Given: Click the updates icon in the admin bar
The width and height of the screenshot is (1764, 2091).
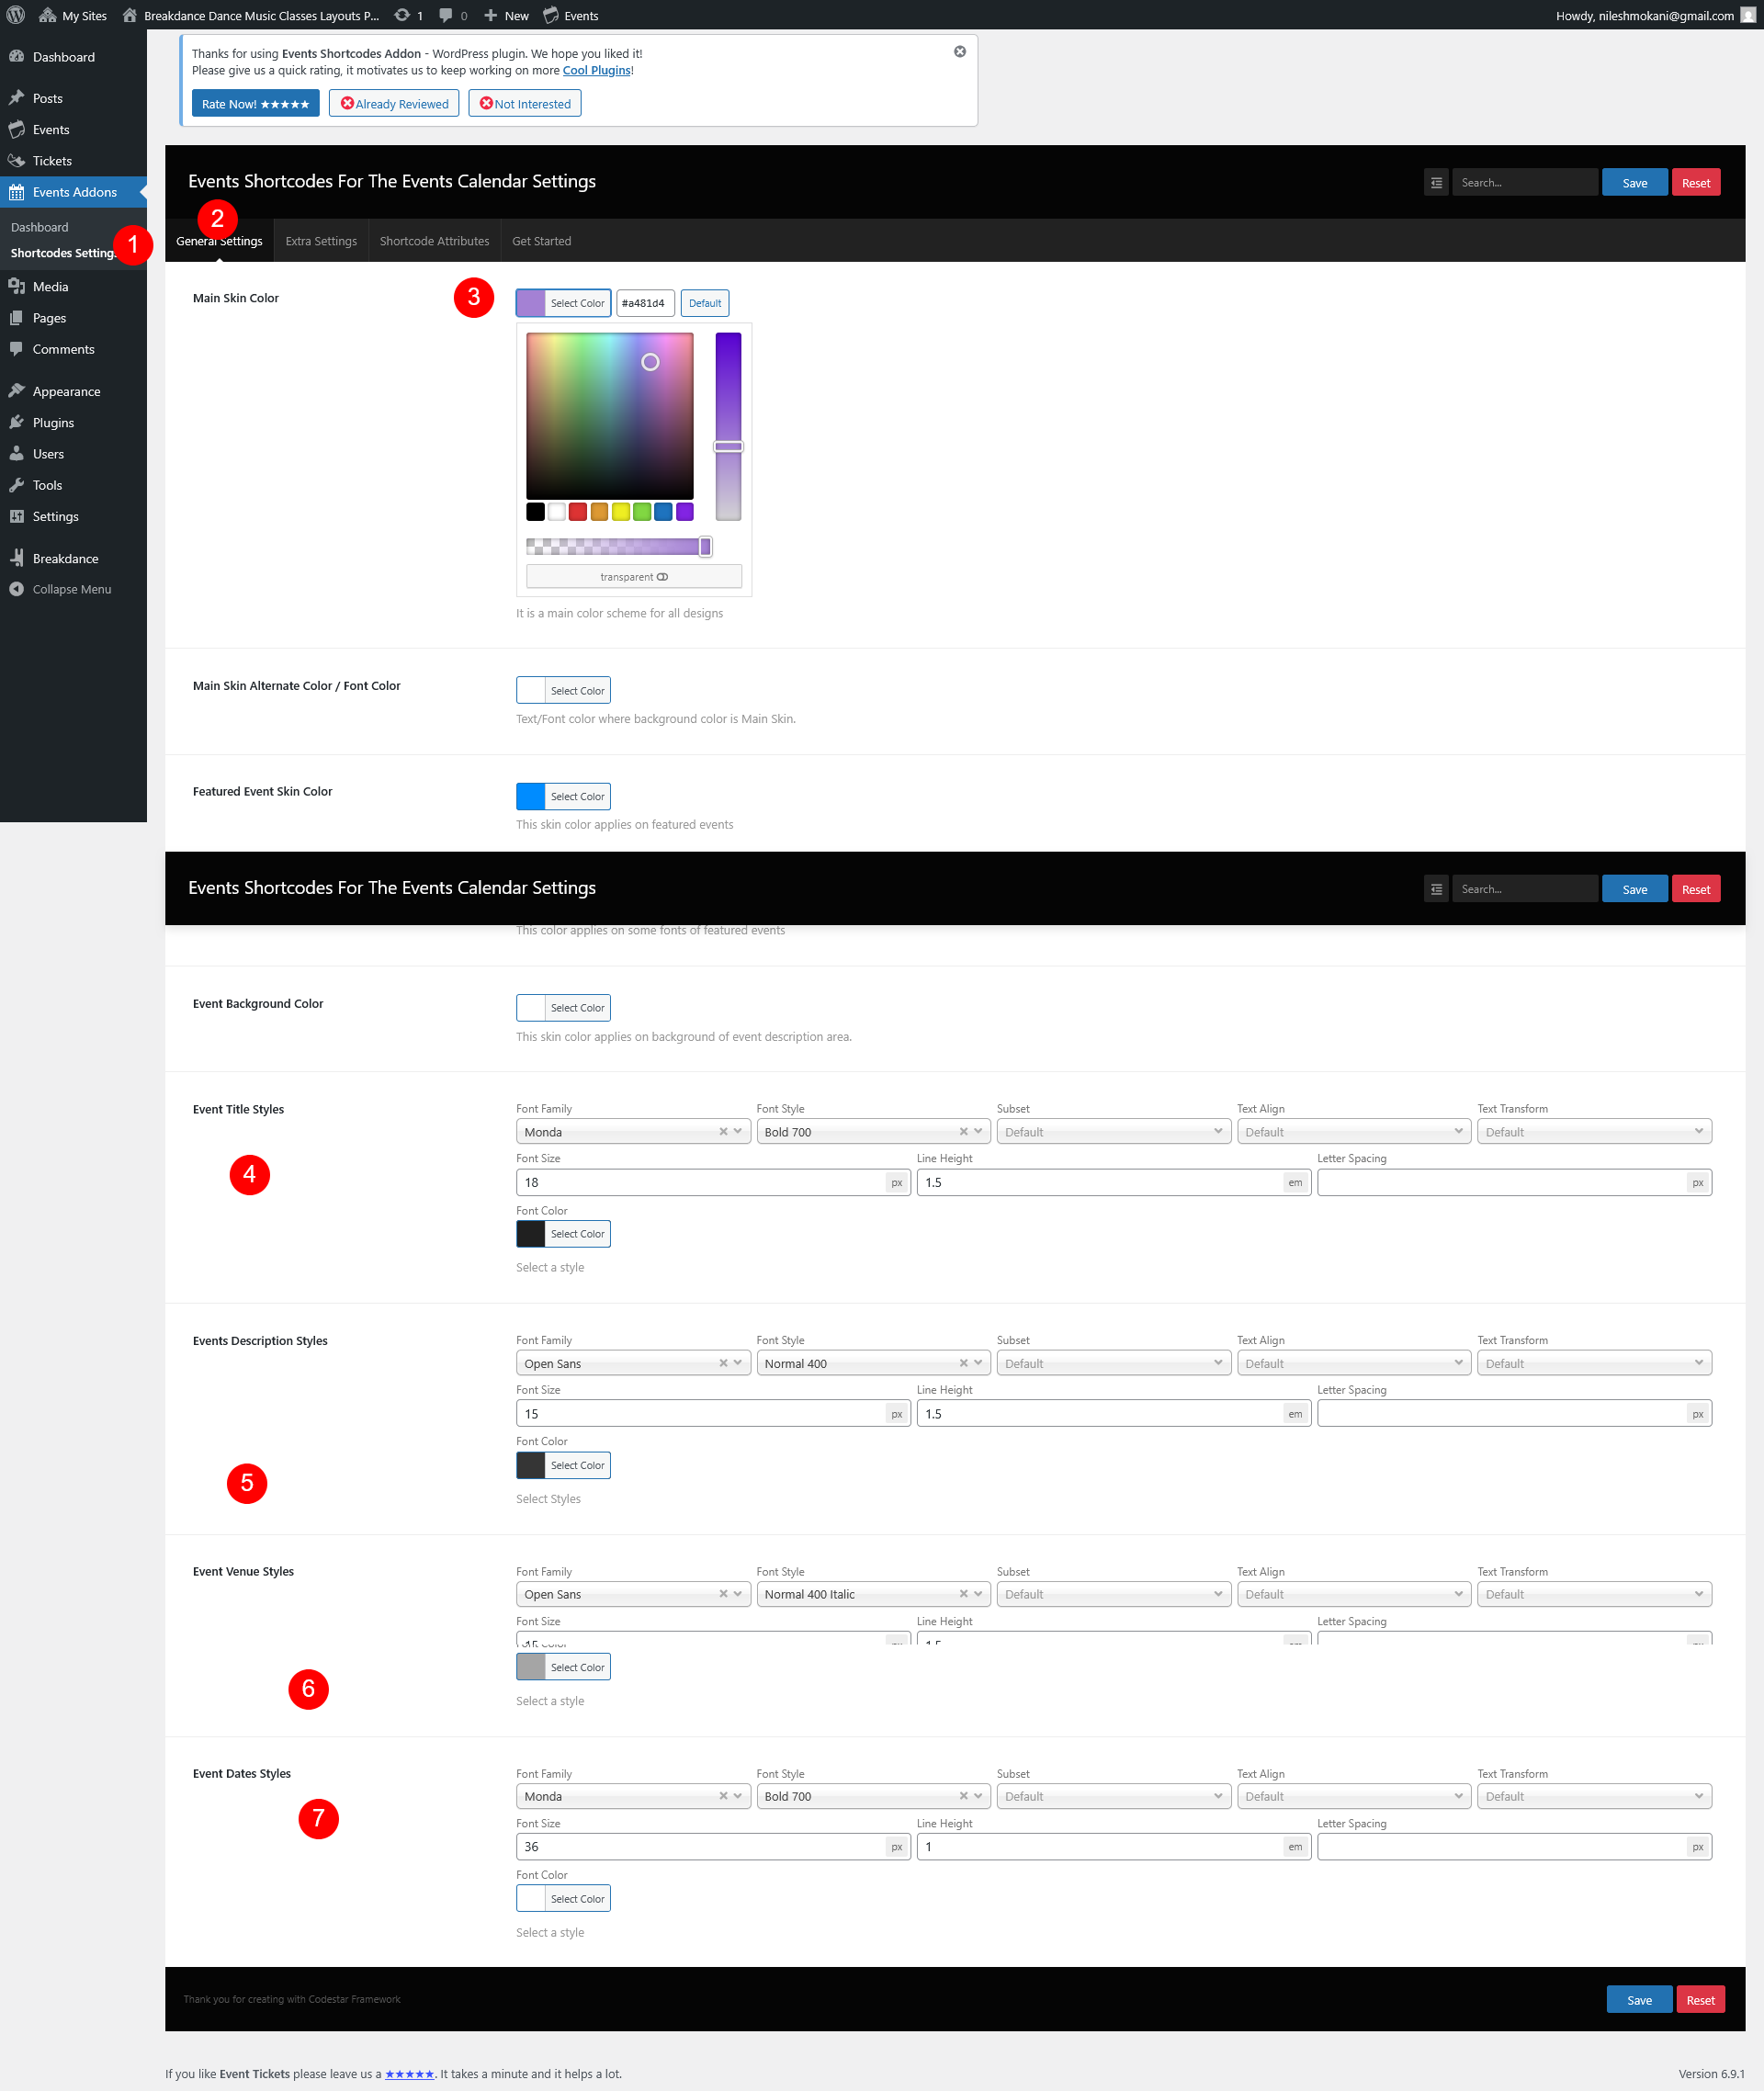Looking at the screenshot, I should click(403, 15).
